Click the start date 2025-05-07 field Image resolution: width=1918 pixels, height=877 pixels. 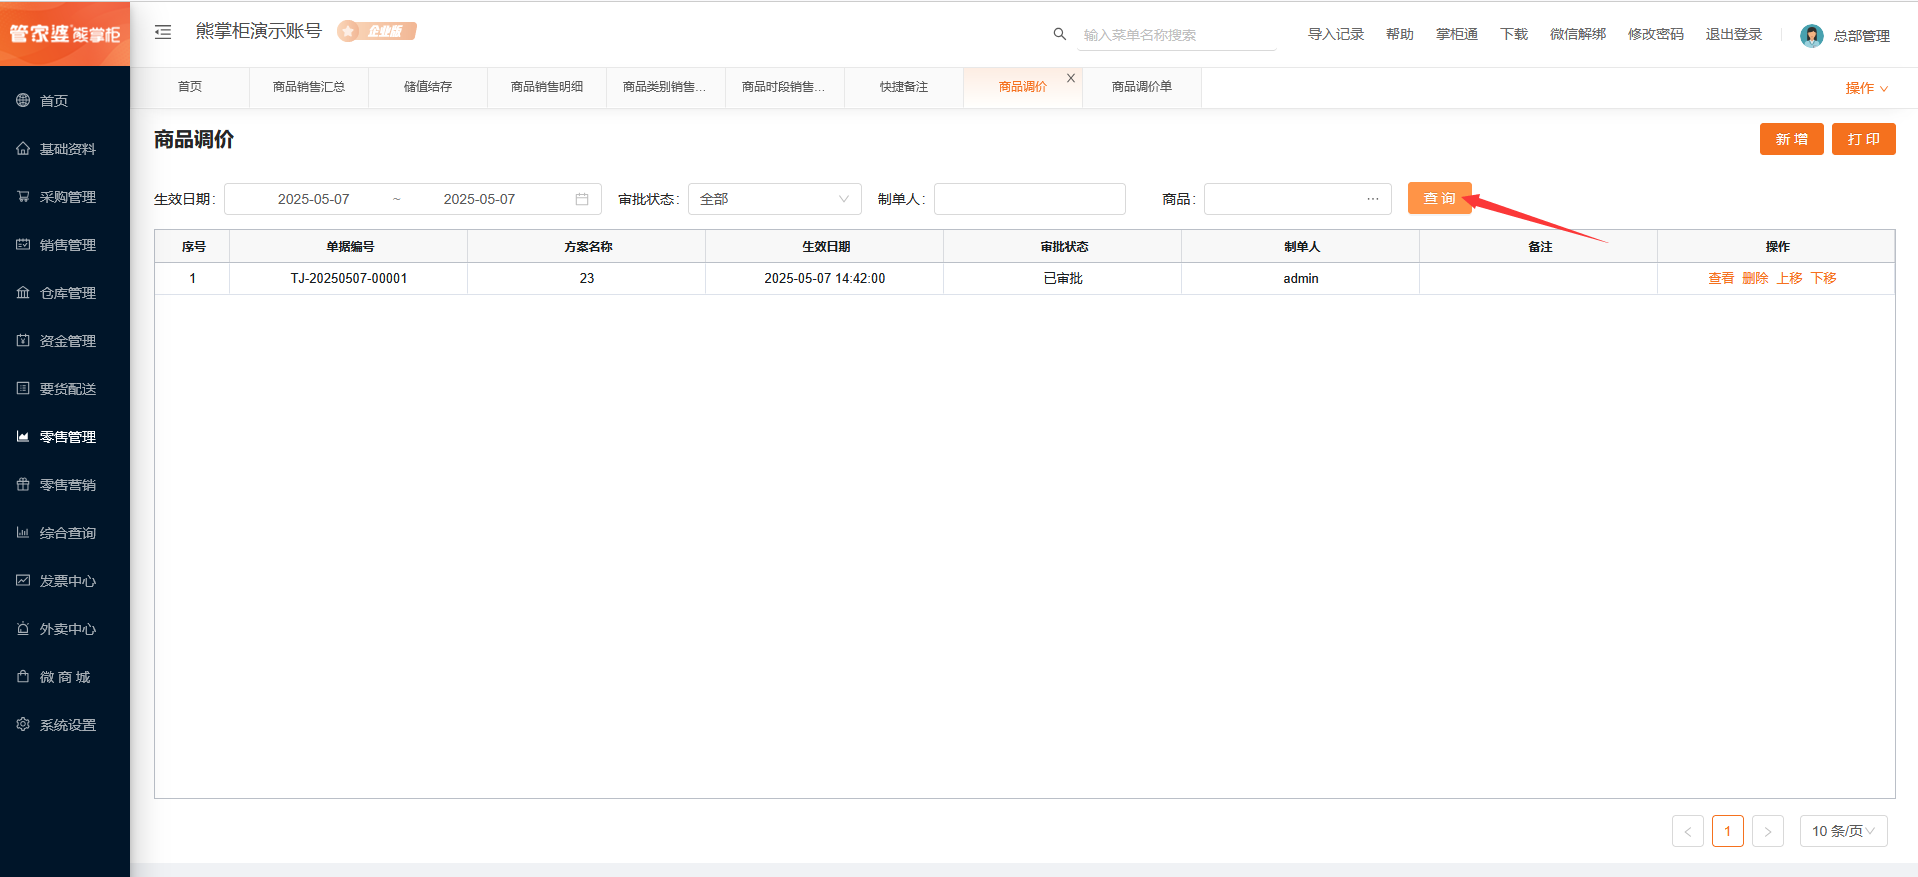tap(314, 199)
